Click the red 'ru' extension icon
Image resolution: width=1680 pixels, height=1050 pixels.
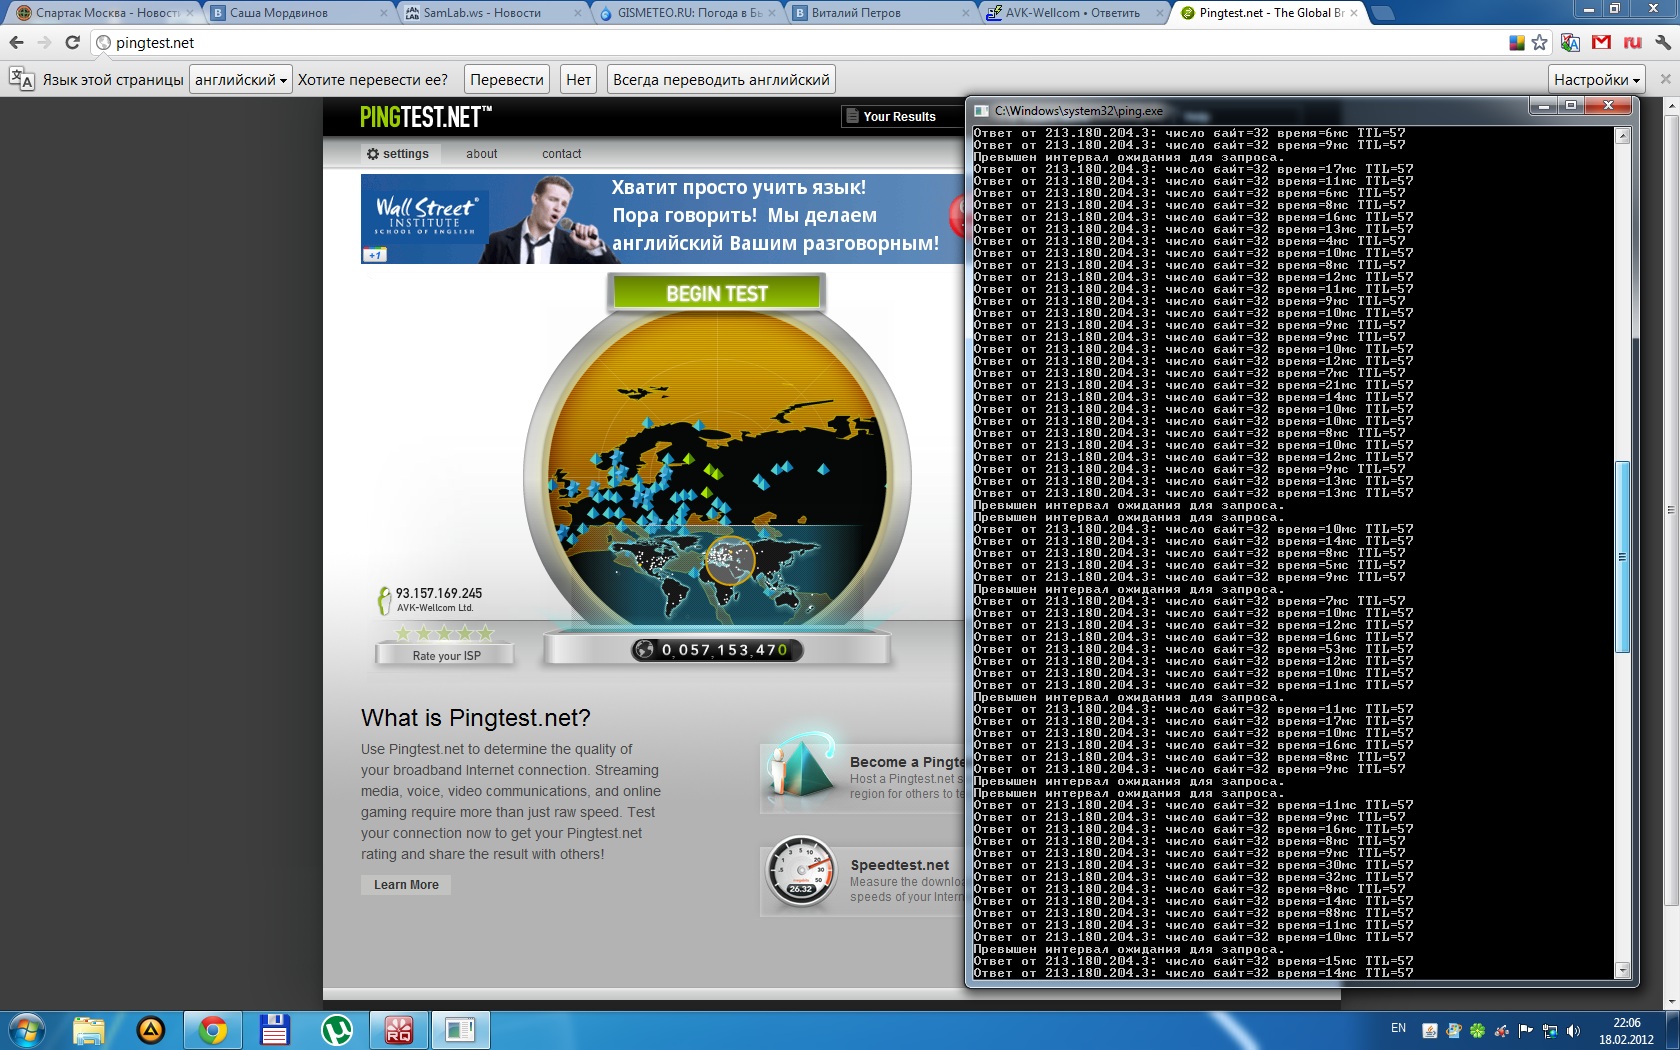1633,43
